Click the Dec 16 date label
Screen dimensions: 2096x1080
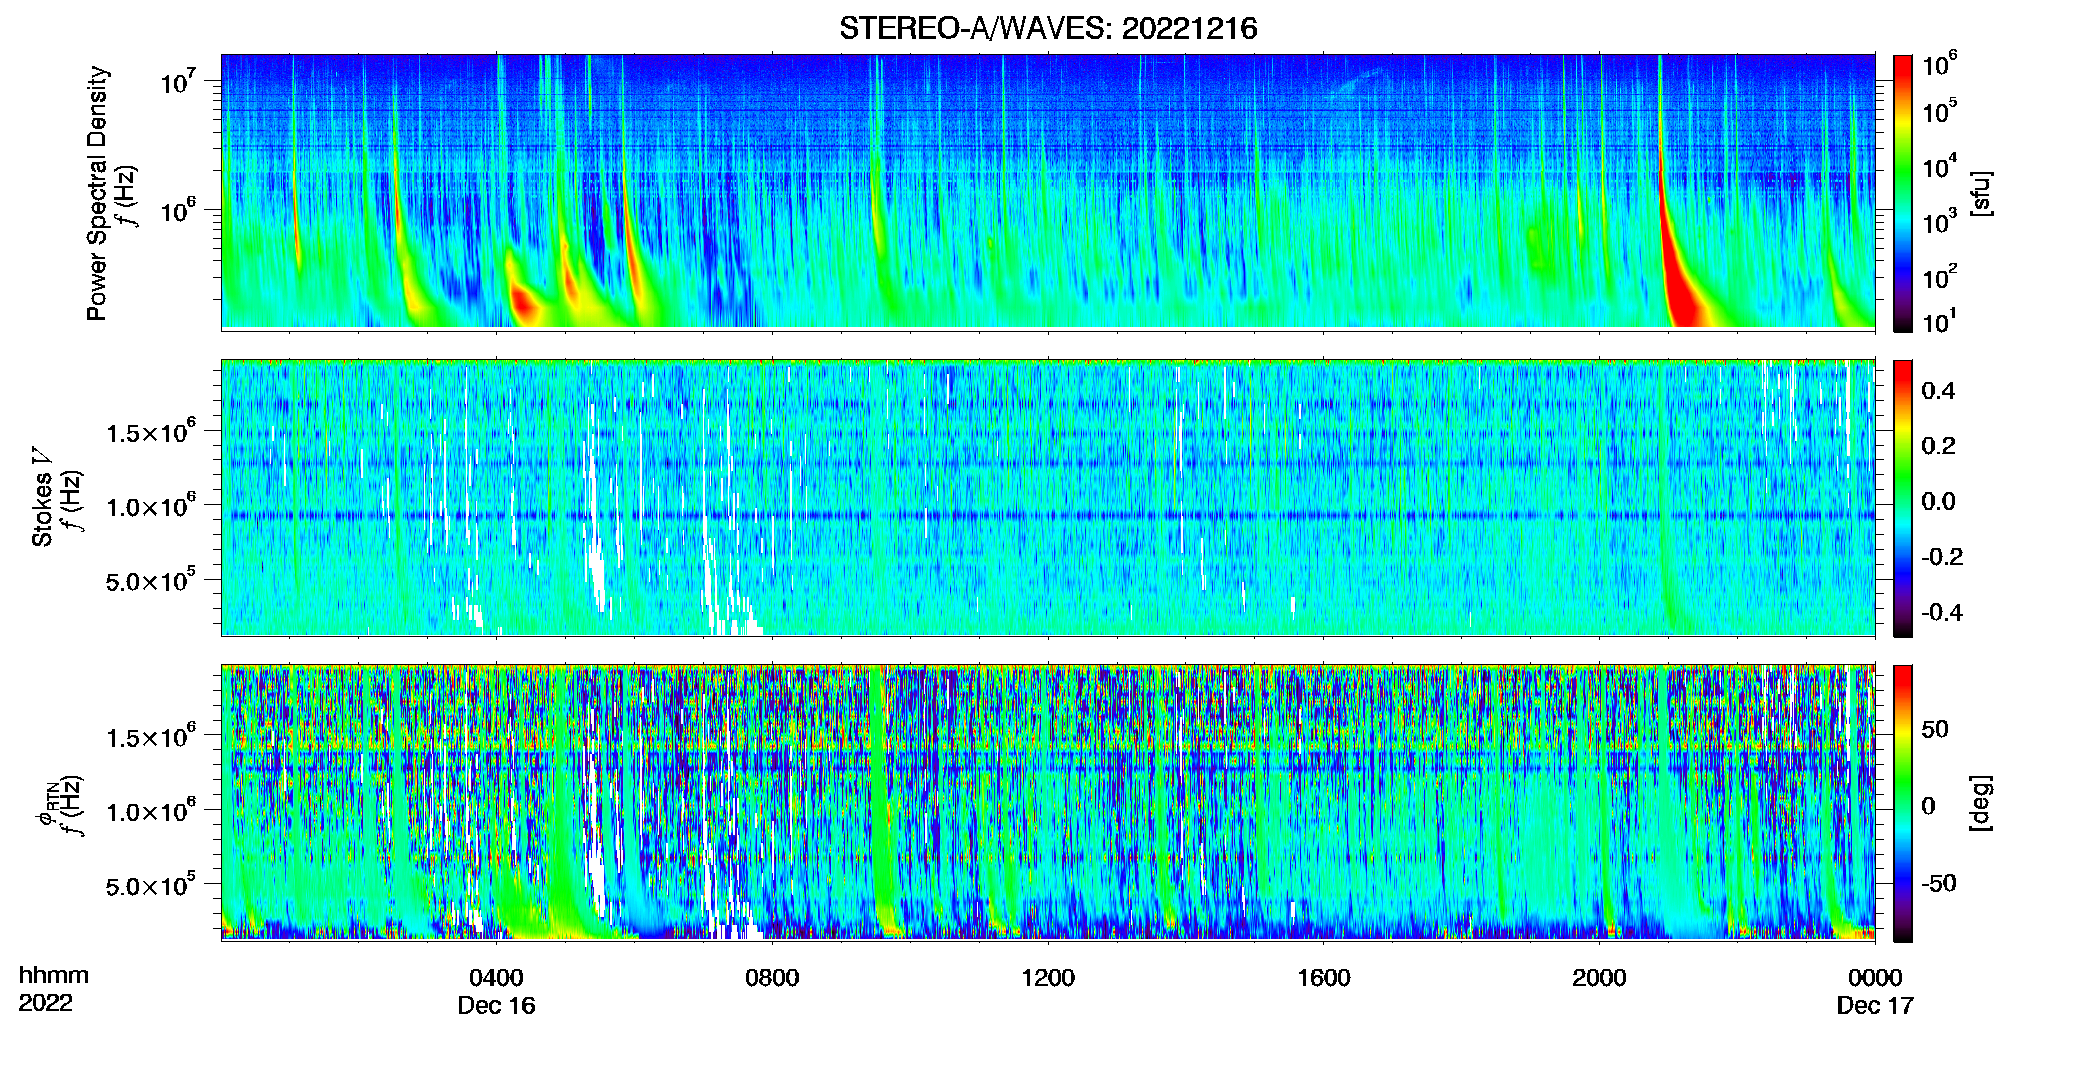tap(496, 1005)
